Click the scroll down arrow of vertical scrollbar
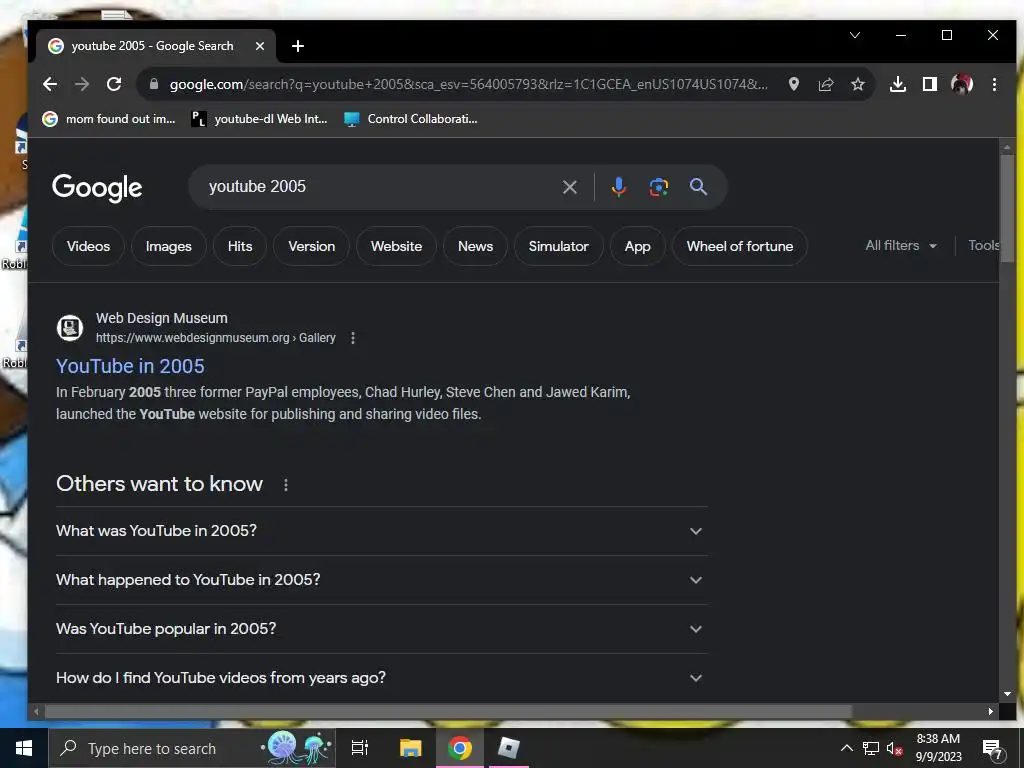This screenshot has width=1024, height=768. coord(1007,694)
